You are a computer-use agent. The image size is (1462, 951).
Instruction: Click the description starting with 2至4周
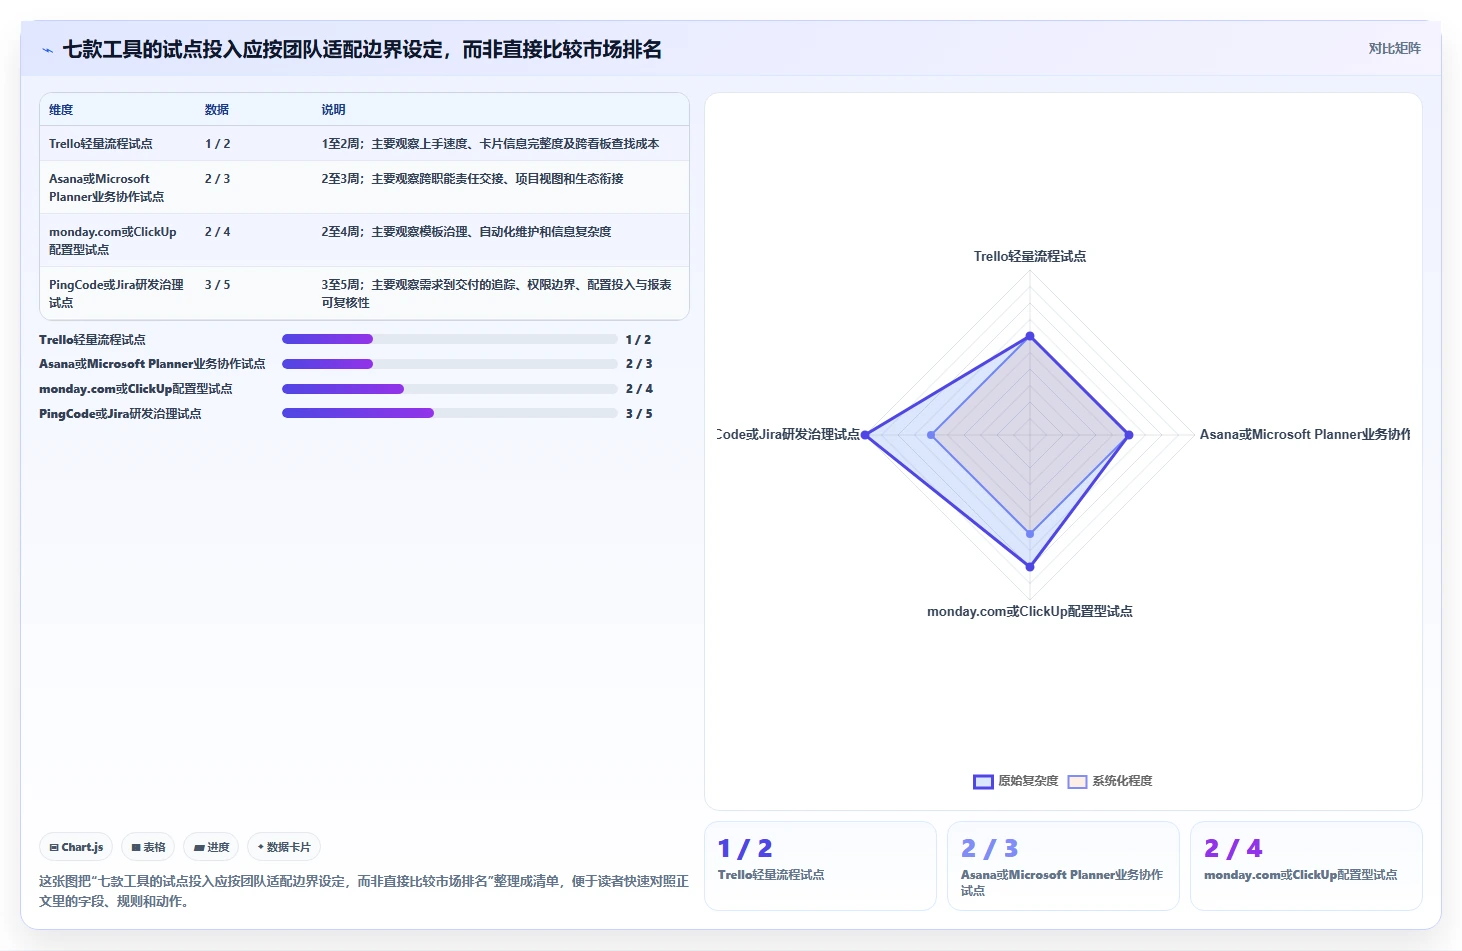466,232
